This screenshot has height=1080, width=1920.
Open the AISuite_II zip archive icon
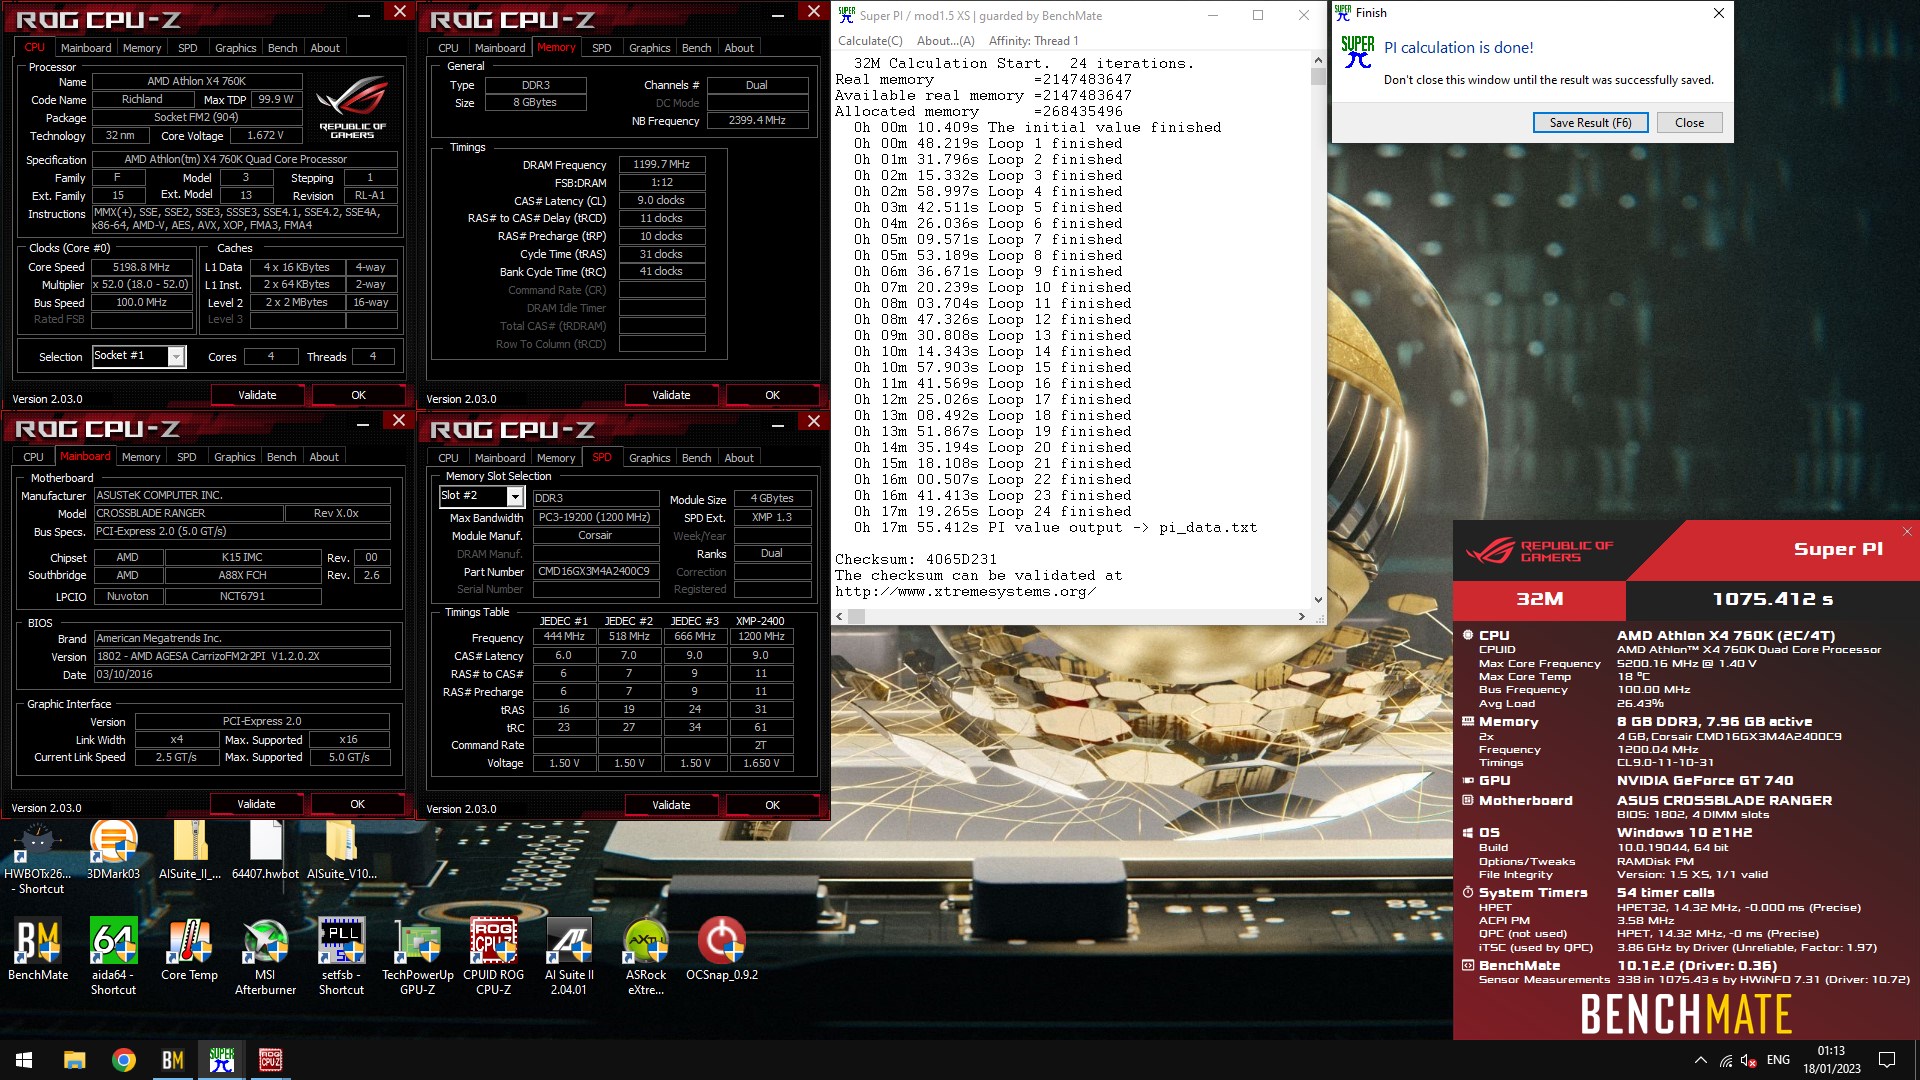point(190,851)
